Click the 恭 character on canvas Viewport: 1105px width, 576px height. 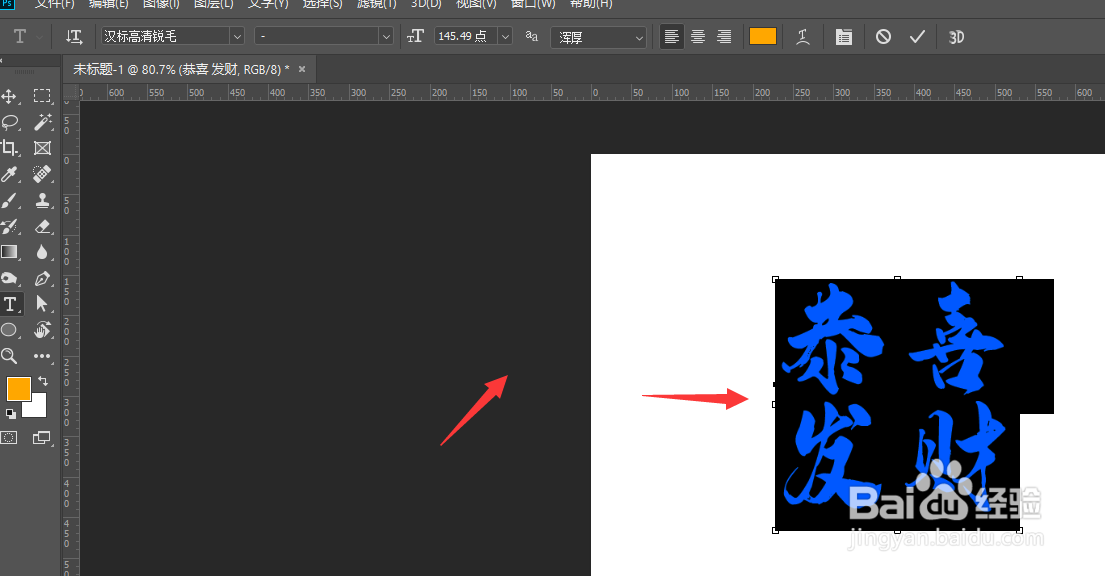832,338
